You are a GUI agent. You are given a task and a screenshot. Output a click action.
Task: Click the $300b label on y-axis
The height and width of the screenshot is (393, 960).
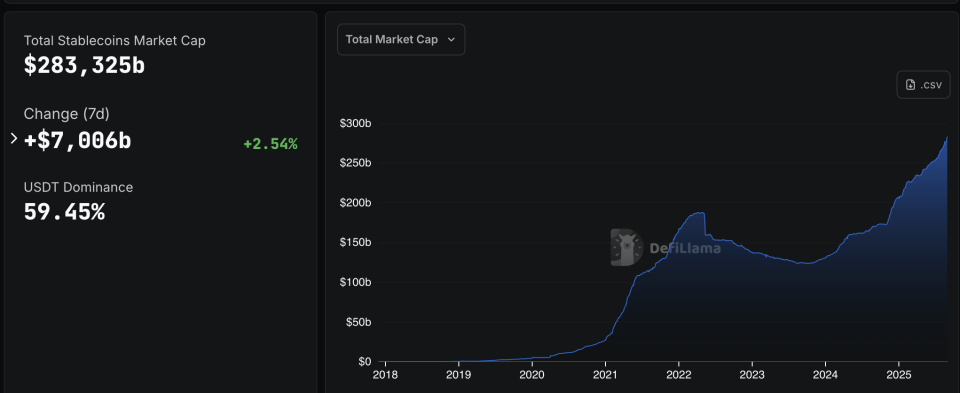pos(356,124)
